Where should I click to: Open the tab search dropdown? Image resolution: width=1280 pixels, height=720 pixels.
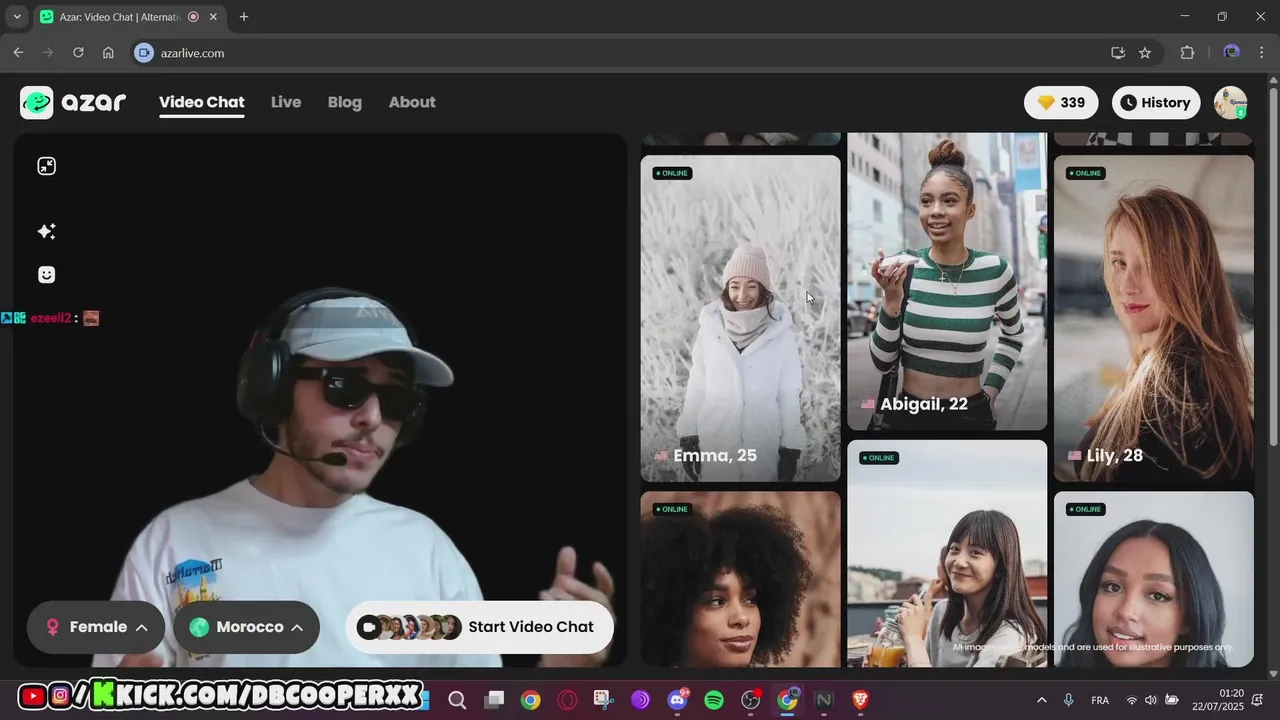pyautogui.click(x=17, y=17)
